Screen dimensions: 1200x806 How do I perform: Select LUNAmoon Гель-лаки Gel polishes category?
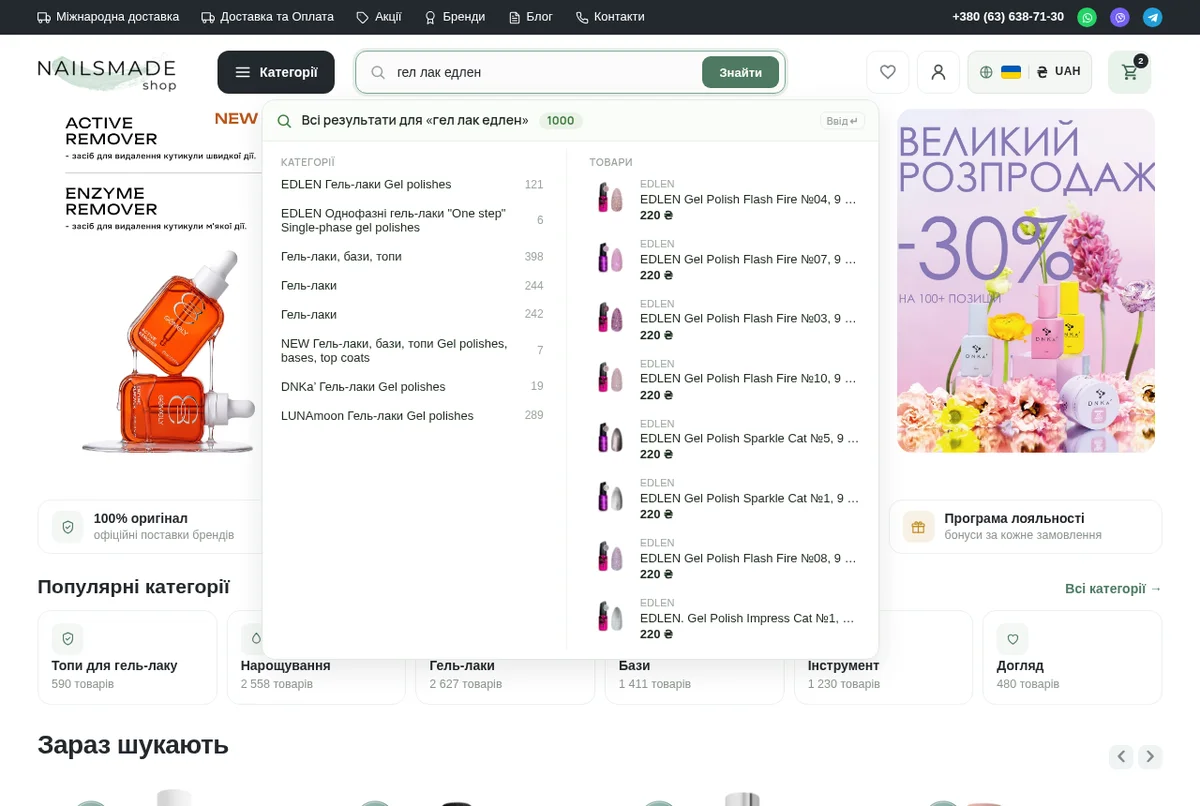412,415
